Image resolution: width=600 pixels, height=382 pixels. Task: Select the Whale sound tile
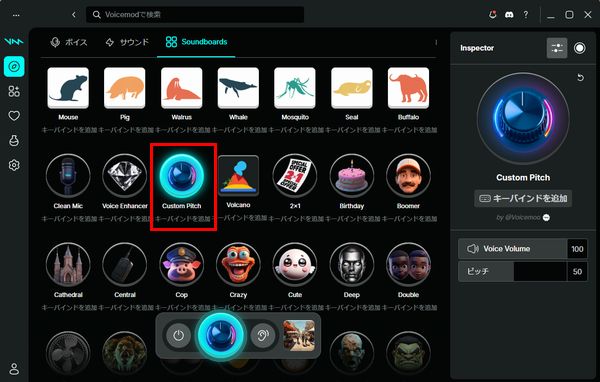point(238,88)
